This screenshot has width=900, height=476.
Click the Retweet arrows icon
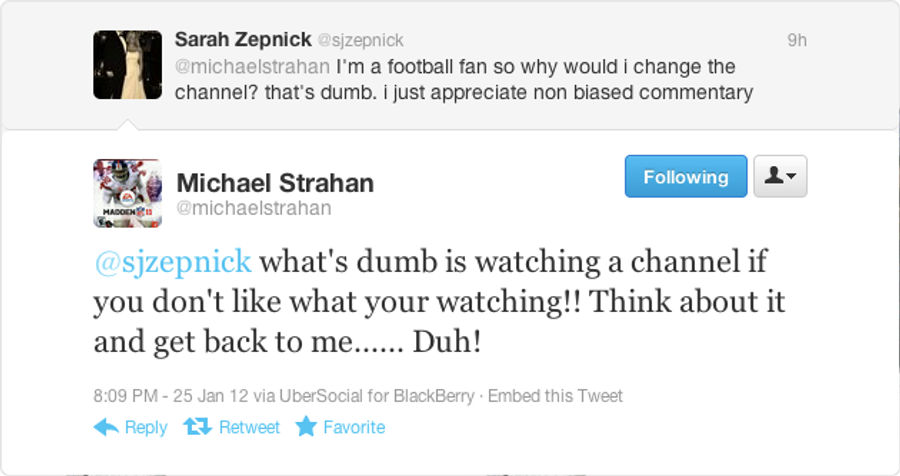(x=197, y=427)
